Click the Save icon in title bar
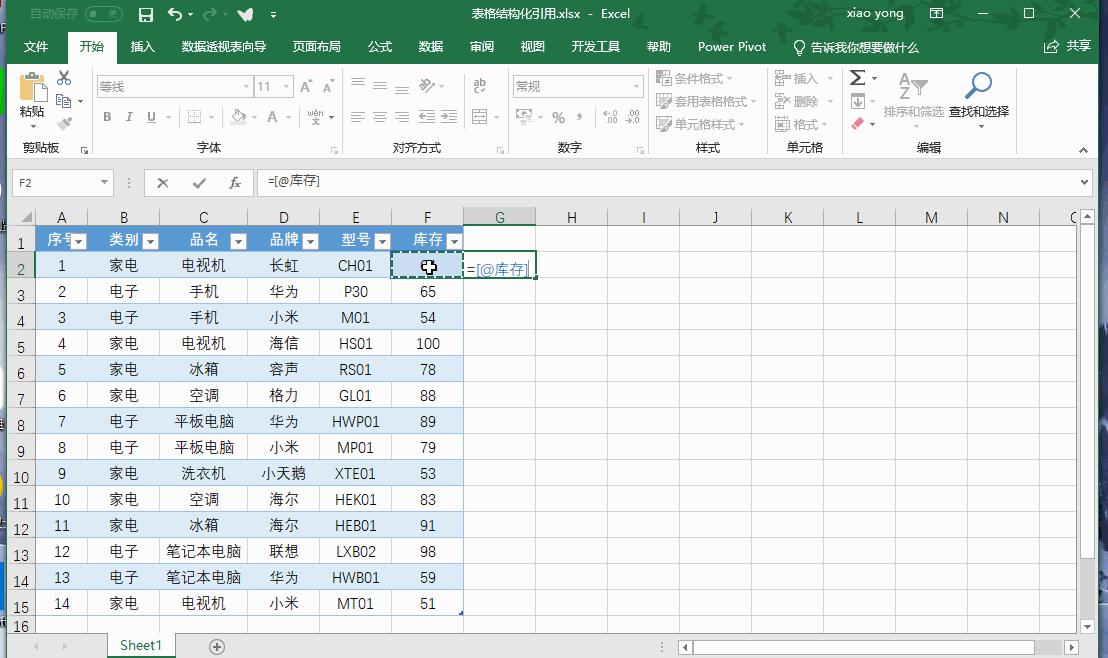Viewport: 1108px width, 658px height. coord(146,14)
